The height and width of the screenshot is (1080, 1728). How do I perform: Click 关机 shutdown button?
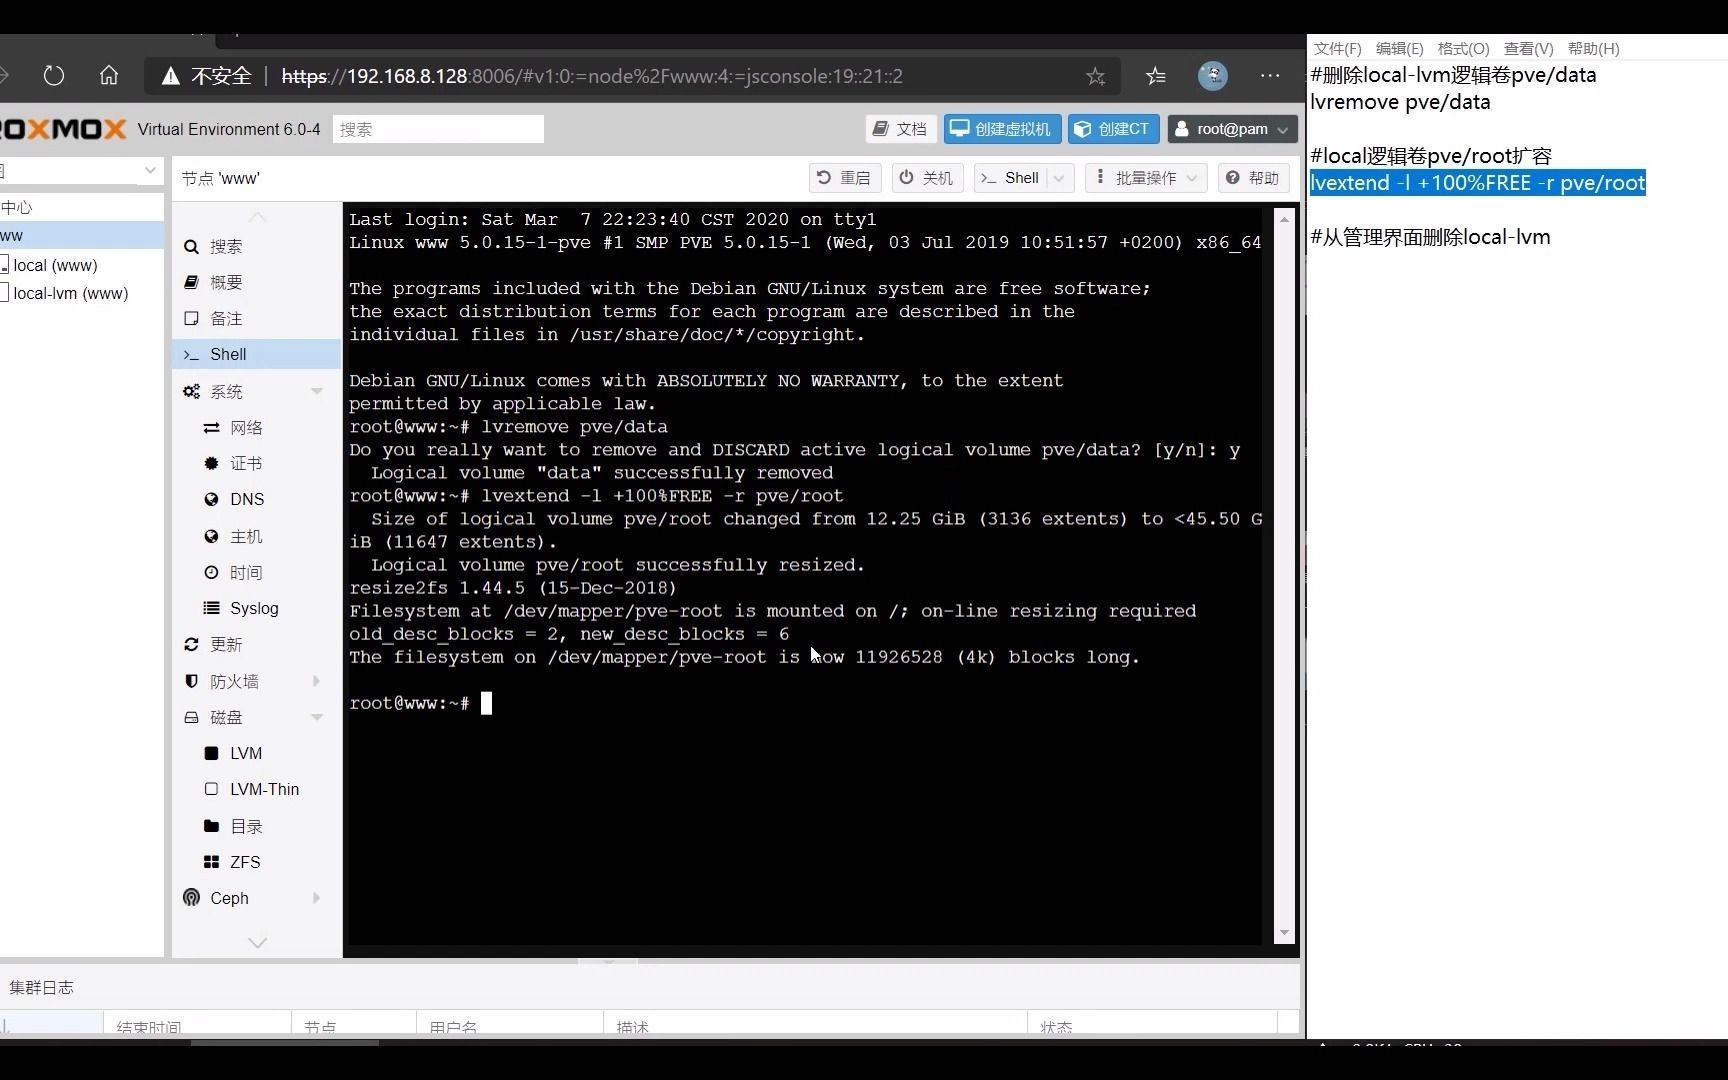[926, 178]
